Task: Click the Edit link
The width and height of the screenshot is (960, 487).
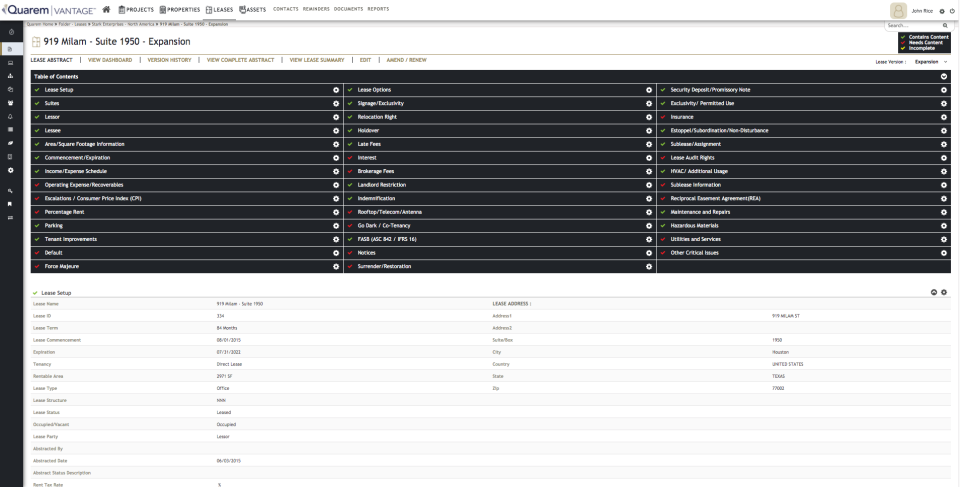Action: [x=366, y=60]
